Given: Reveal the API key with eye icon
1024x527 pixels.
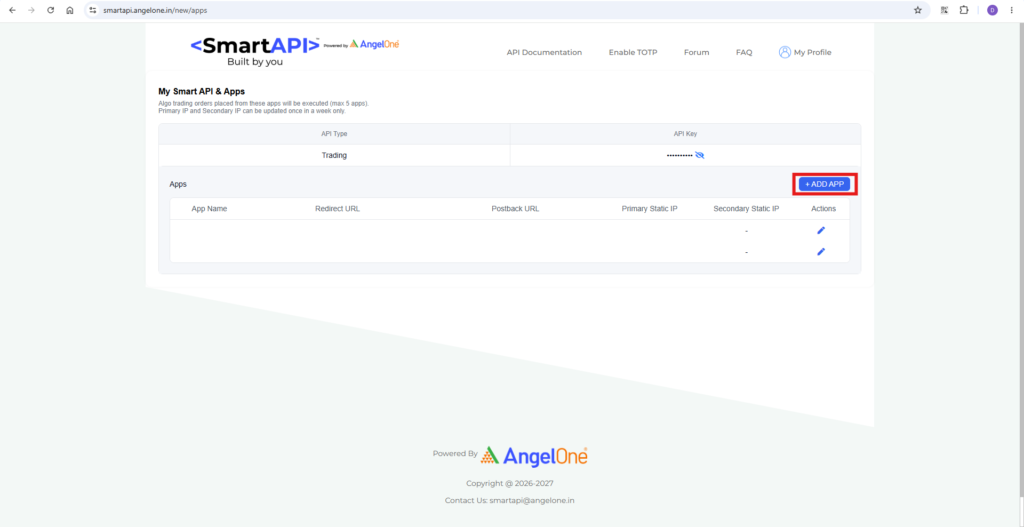Looking at the screenshot, I should point(700,155).
